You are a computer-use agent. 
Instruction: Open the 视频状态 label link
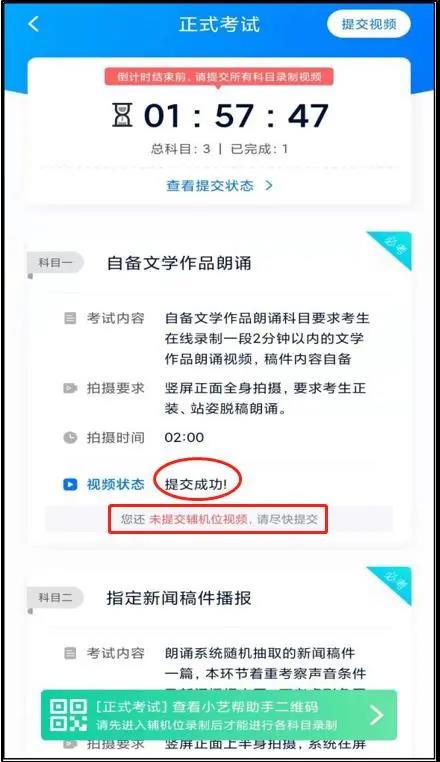tap(115, 484)
